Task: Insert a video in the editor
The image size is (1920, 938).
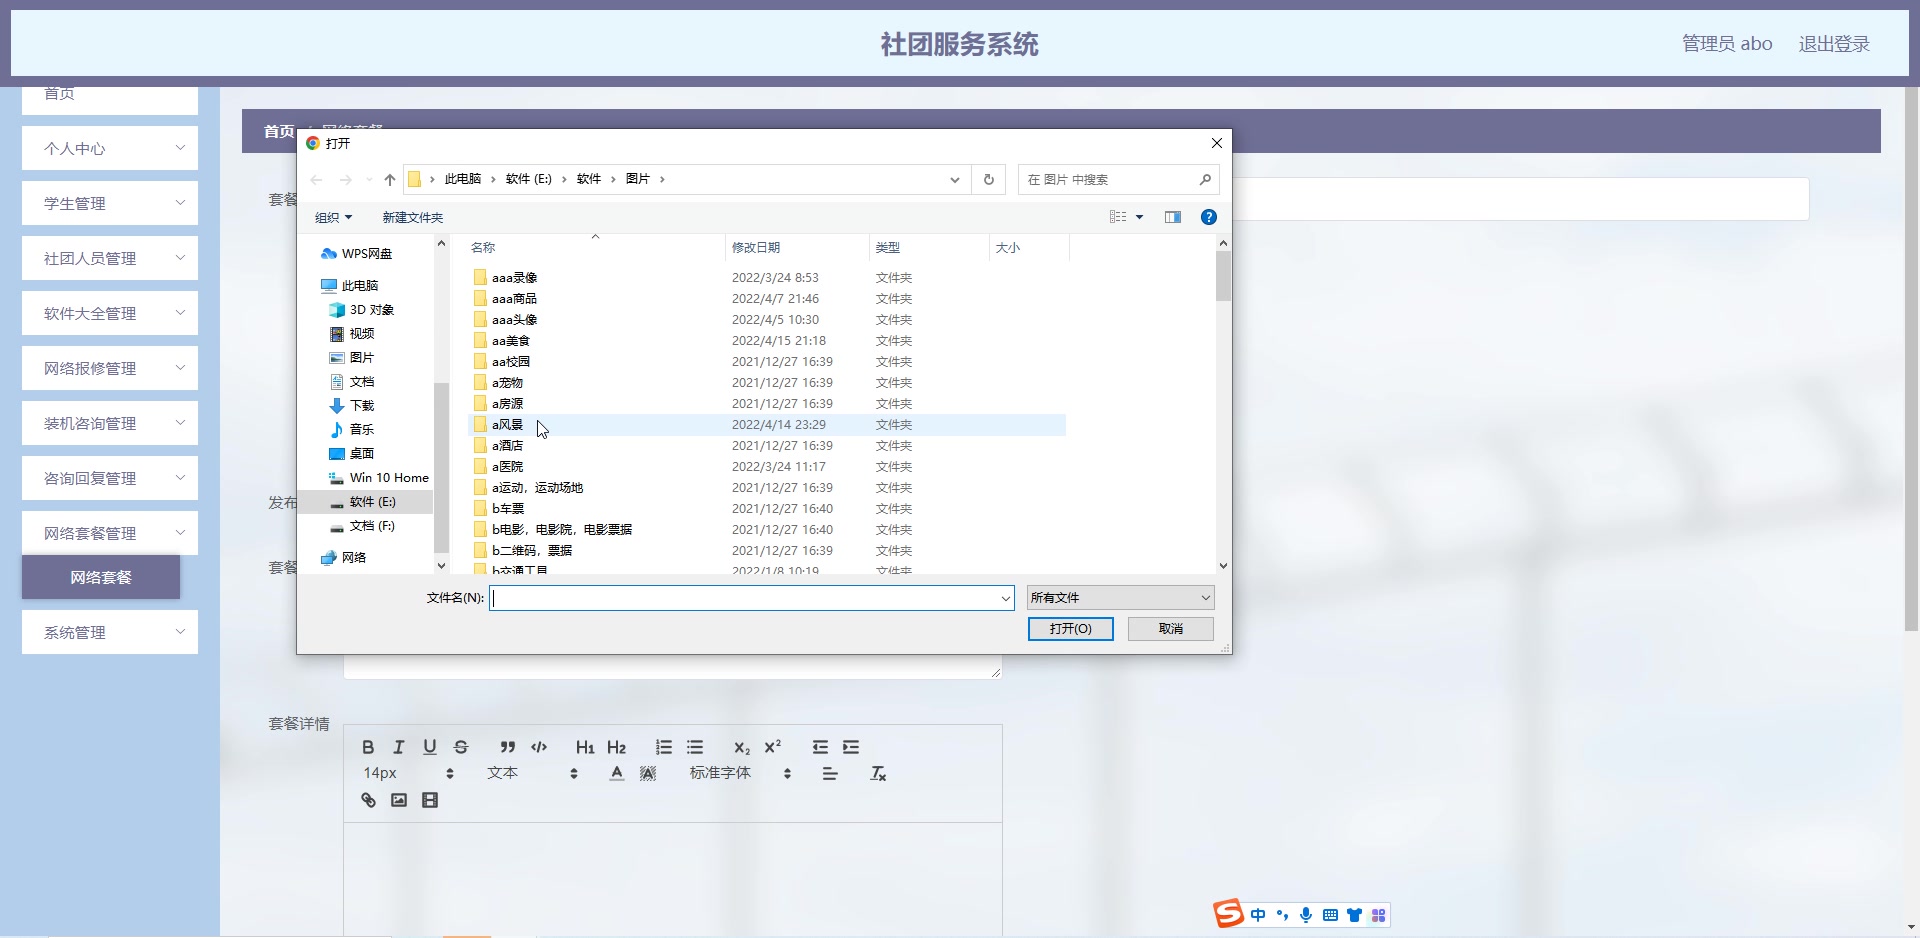Action: [430, 800]
